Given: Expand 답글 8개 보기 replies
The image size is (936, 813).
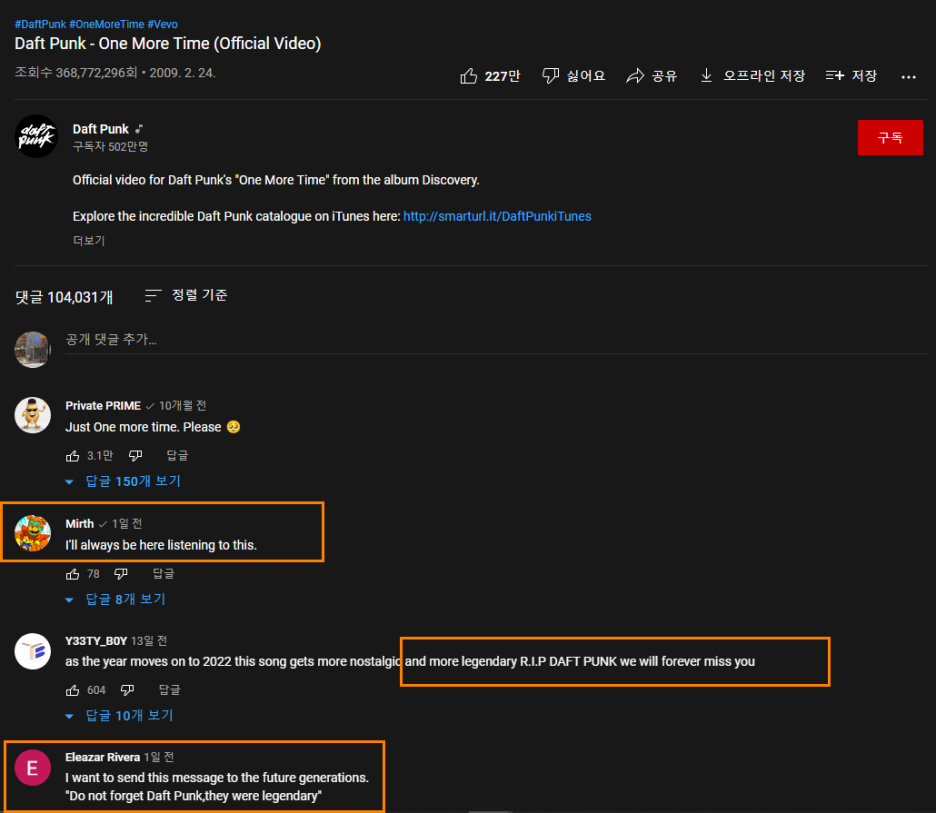Looking at the screenshot, I should tap(115, 599).
